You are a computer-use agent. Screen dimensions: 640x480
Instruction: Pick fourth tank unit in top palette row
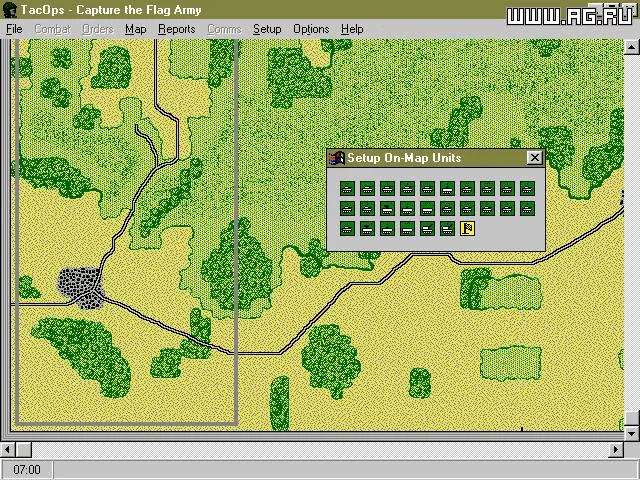pyautogui.click(x=407, y=189)
